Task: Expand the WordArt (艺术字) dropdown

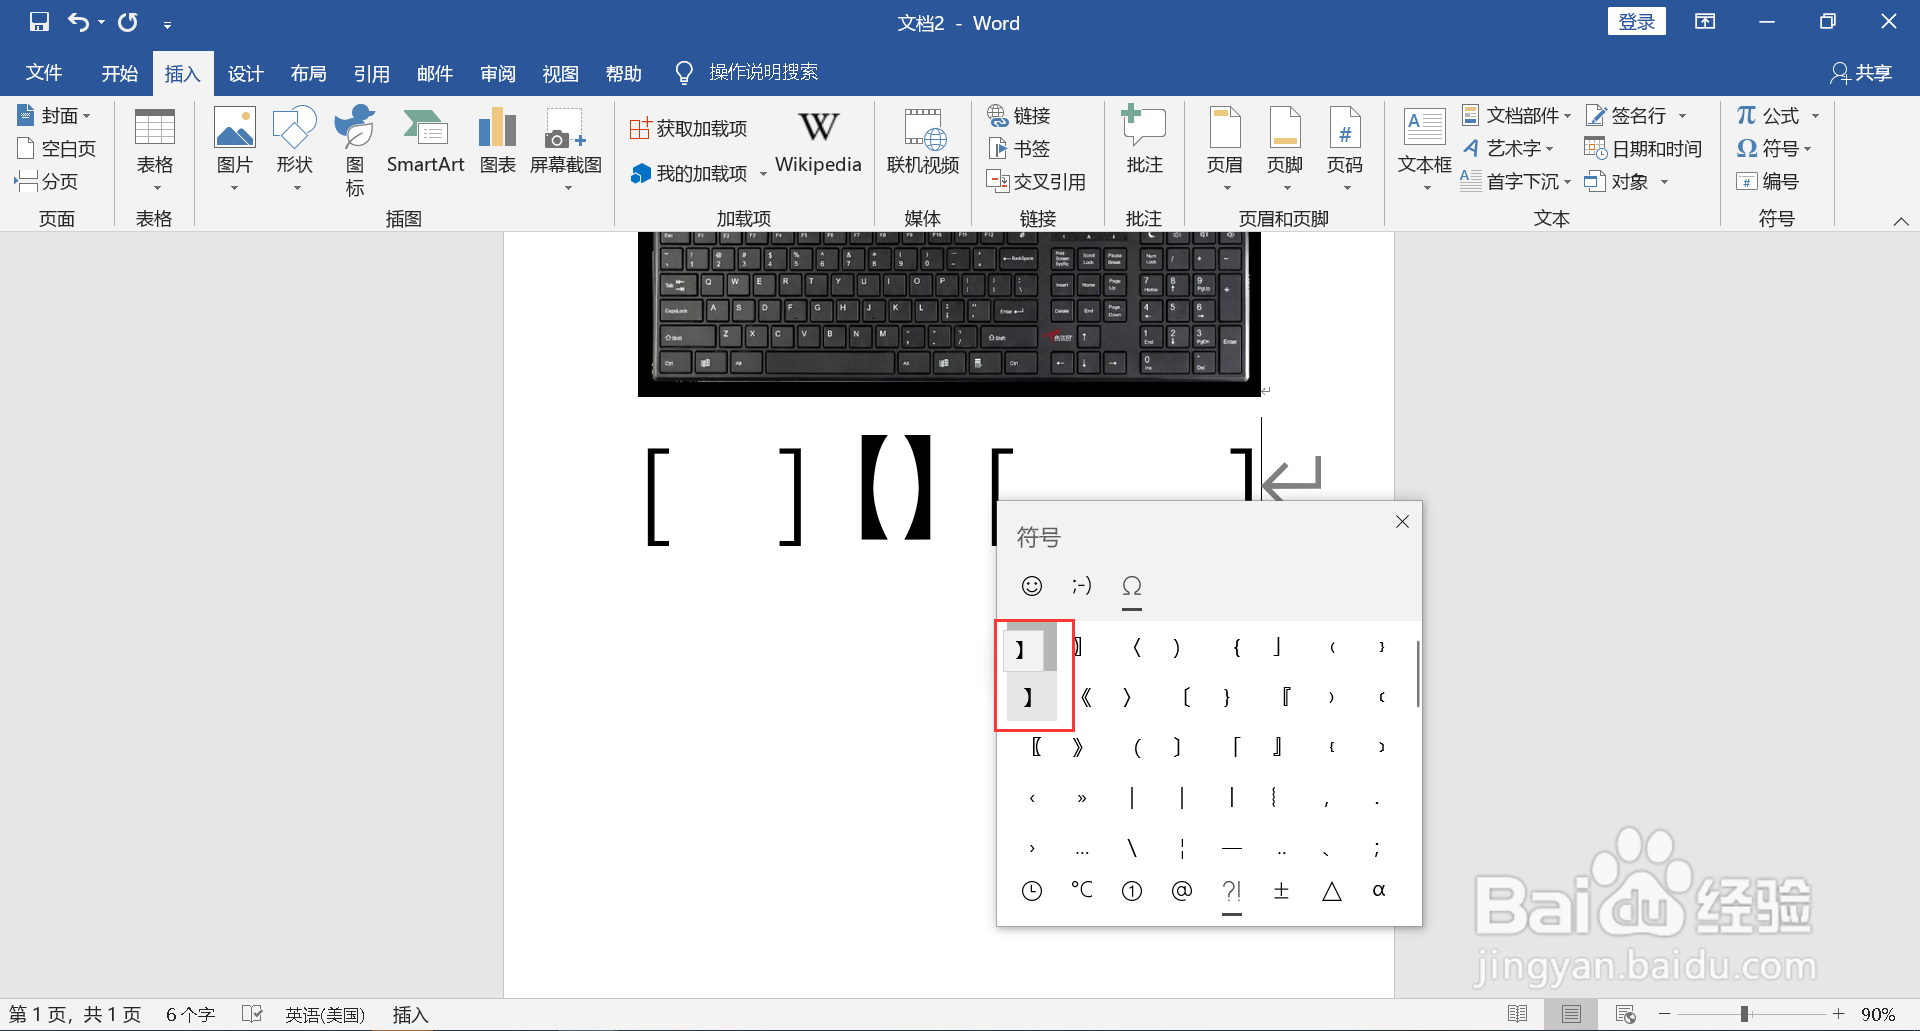Action: point(1550,149)
